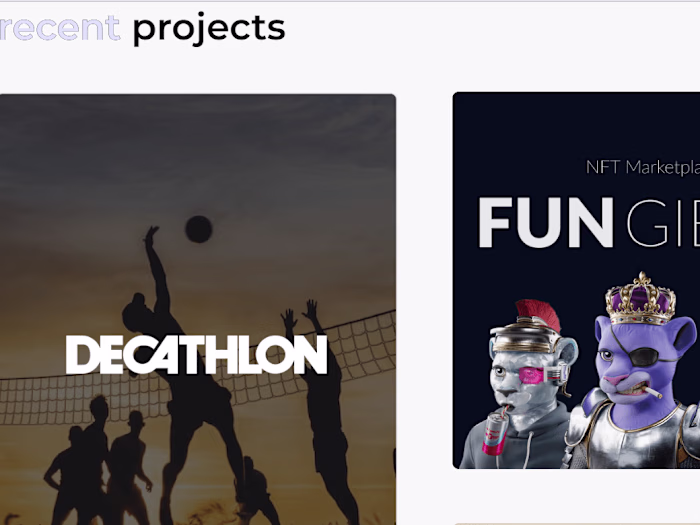Click the volleyball in the Decathlon image

pyautogui.click(x=199, y=229)
